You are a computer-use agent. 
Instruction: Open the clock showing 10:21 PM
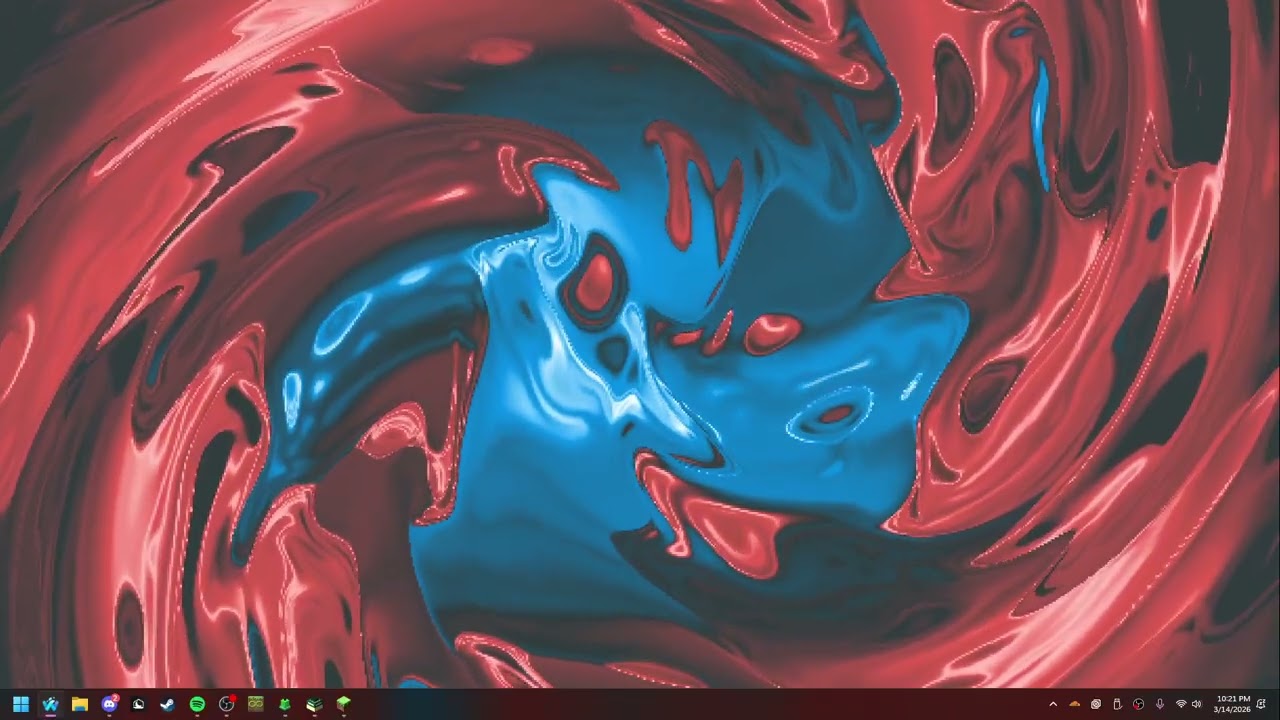pyautogui.click(x=1233, y=704)
